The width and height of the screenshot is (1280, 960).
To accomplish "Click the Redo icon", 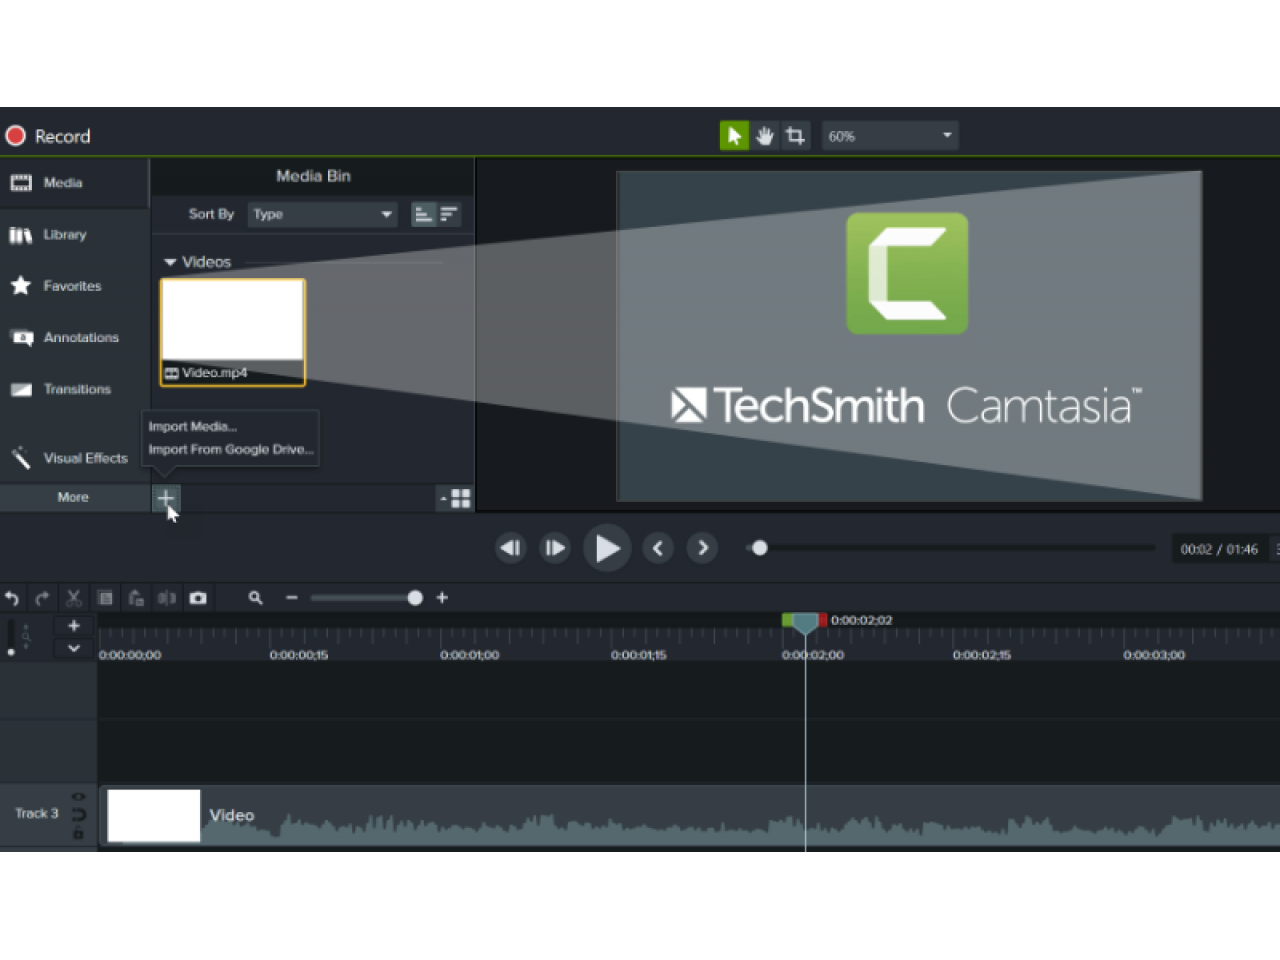I will pyautogui.click(x=42, y=598).
